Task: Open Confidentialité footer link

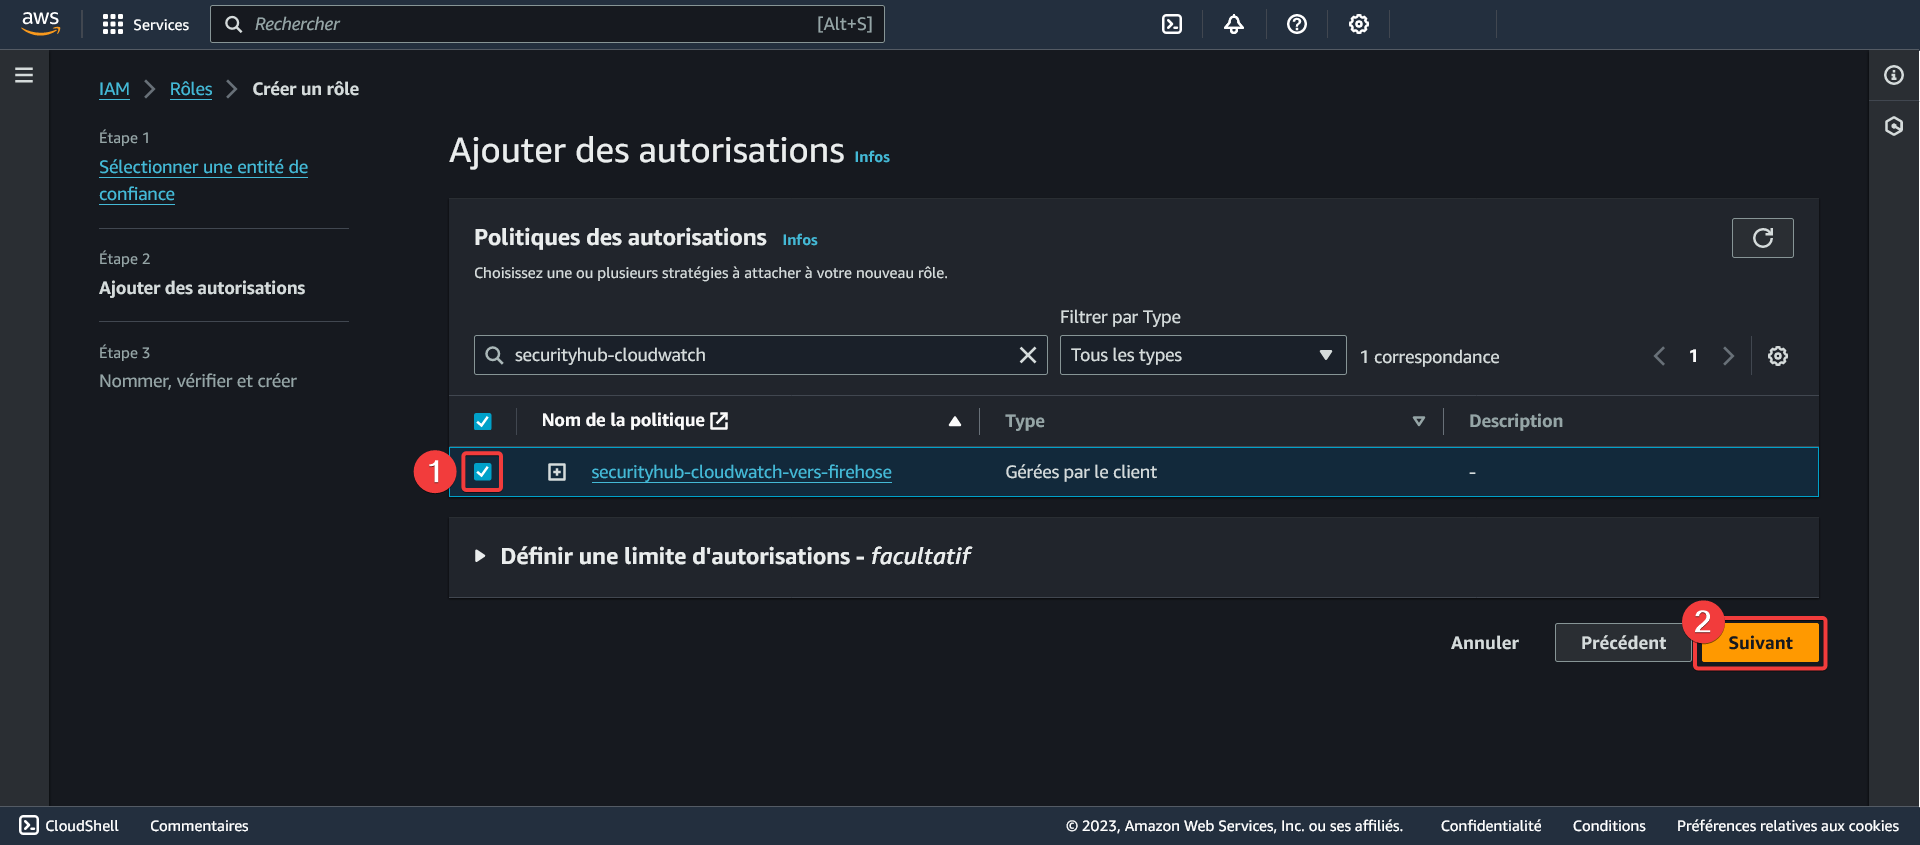Action: (x=1491, y=826)
